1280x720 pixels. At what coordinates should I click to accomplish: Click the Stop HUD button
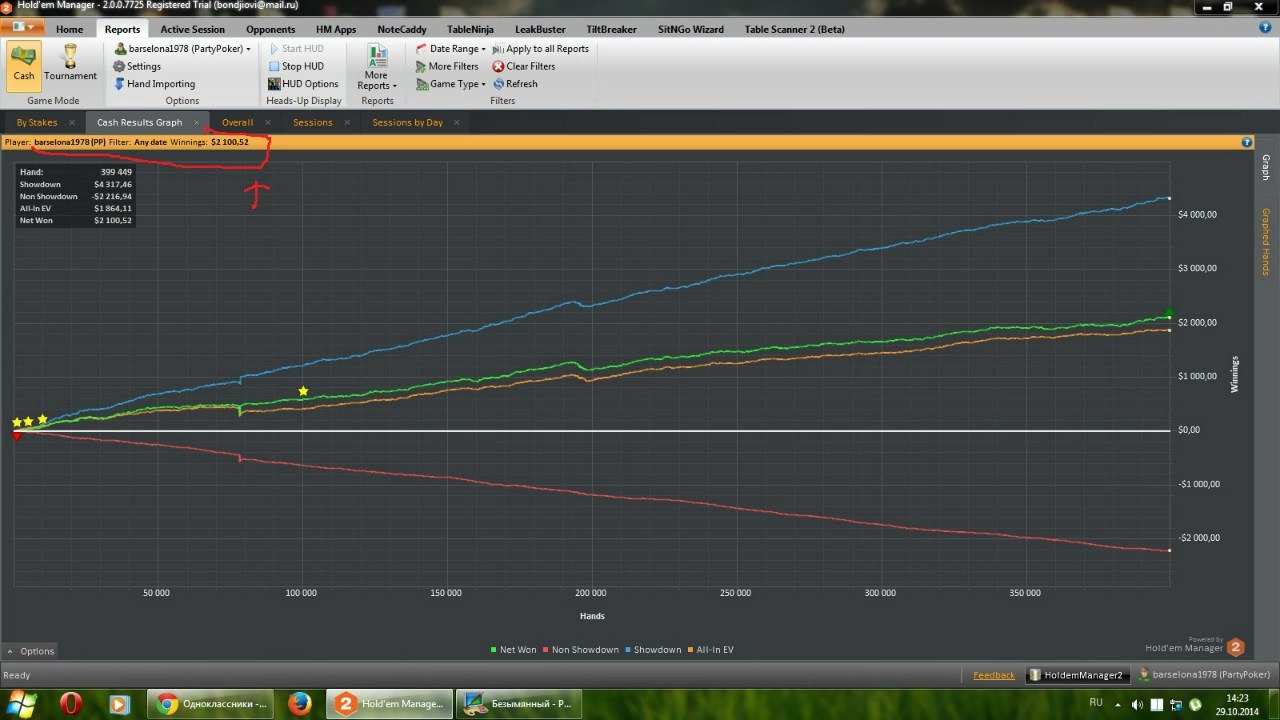296,66
